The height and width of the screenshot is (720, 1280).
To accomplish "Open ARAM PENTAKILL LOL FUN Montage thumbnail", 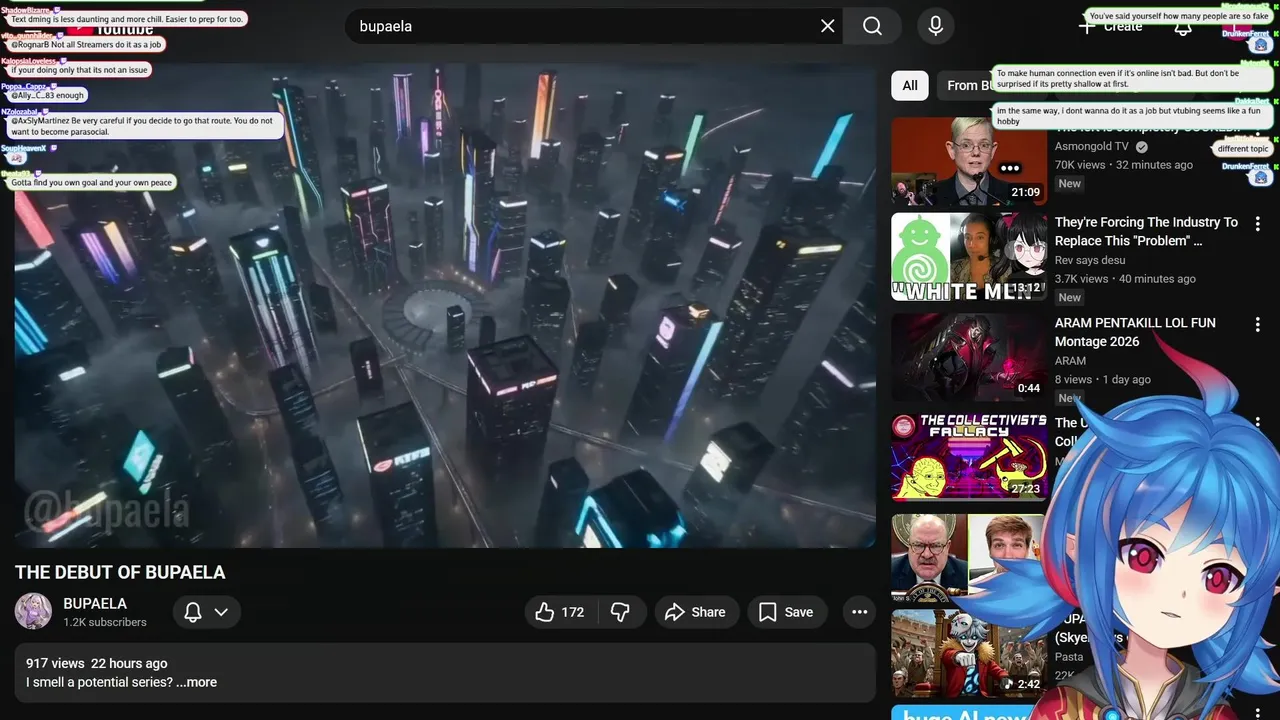I will click(x=969, y=357).
